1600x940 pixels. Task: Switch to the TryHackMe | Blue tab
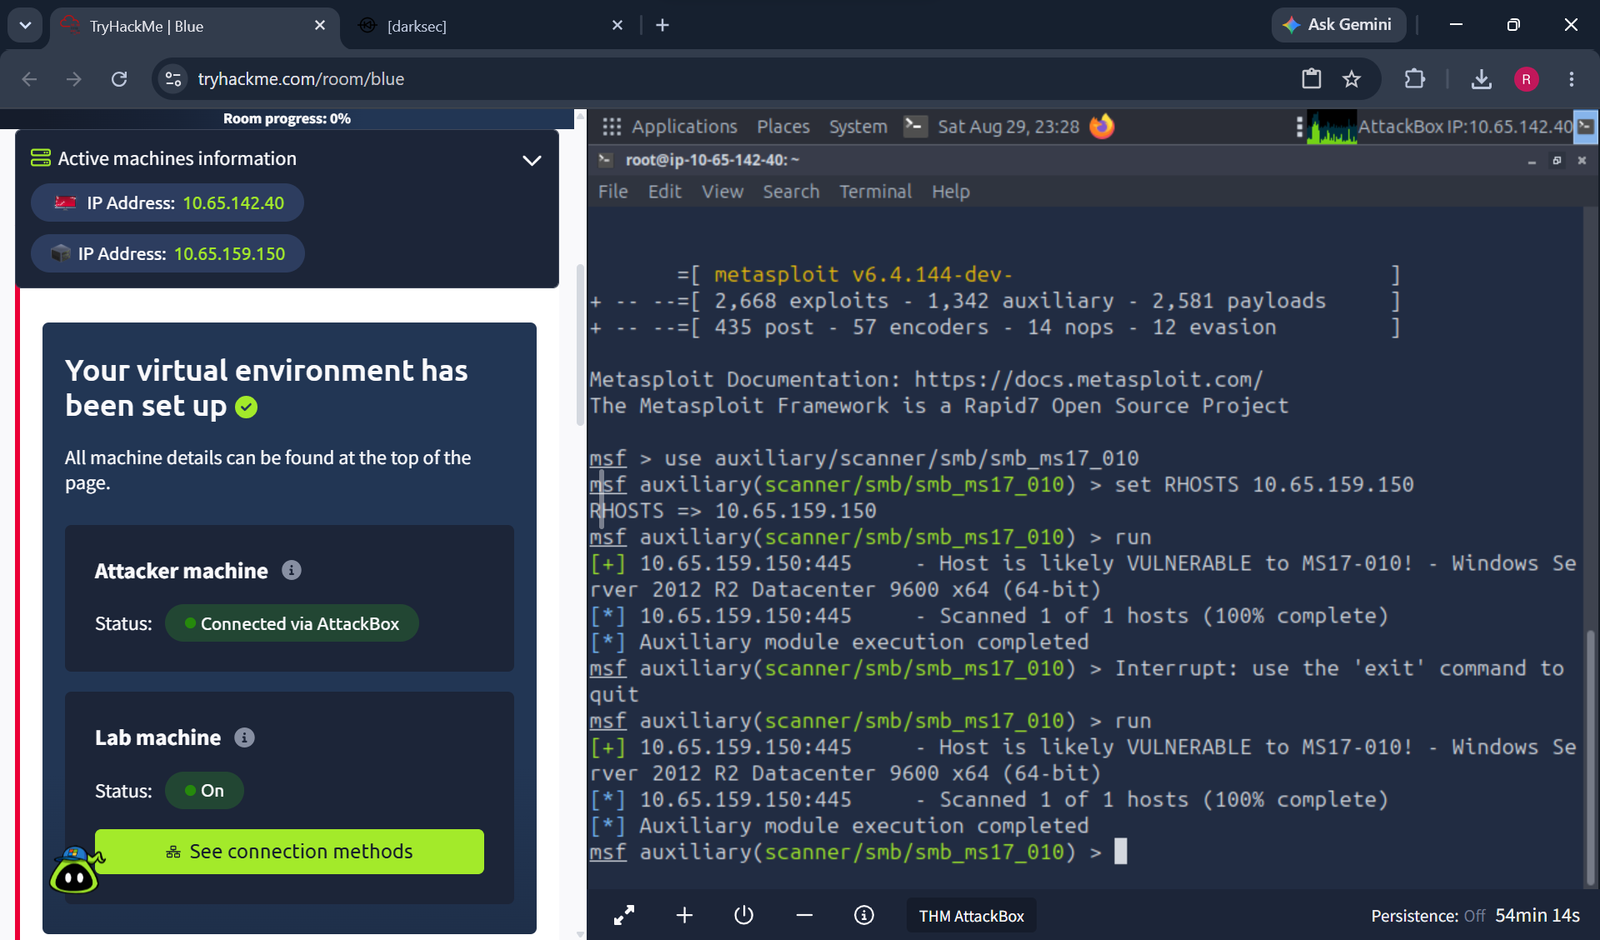point(195,26)
